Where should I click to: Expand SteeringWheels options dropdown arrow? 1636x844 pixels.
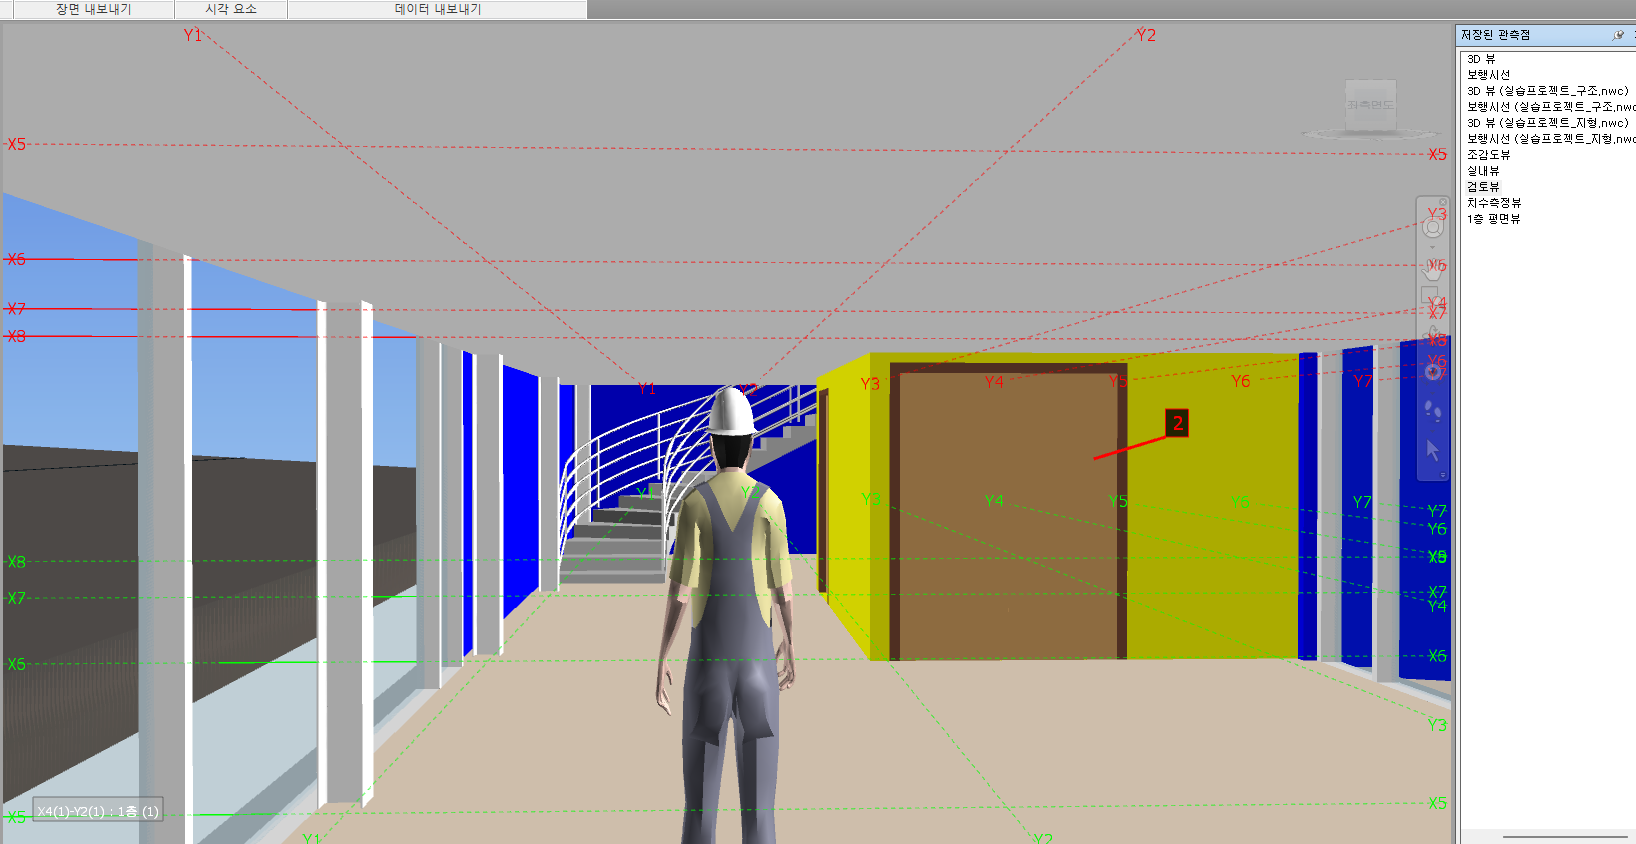click(x=1432, y=247)
